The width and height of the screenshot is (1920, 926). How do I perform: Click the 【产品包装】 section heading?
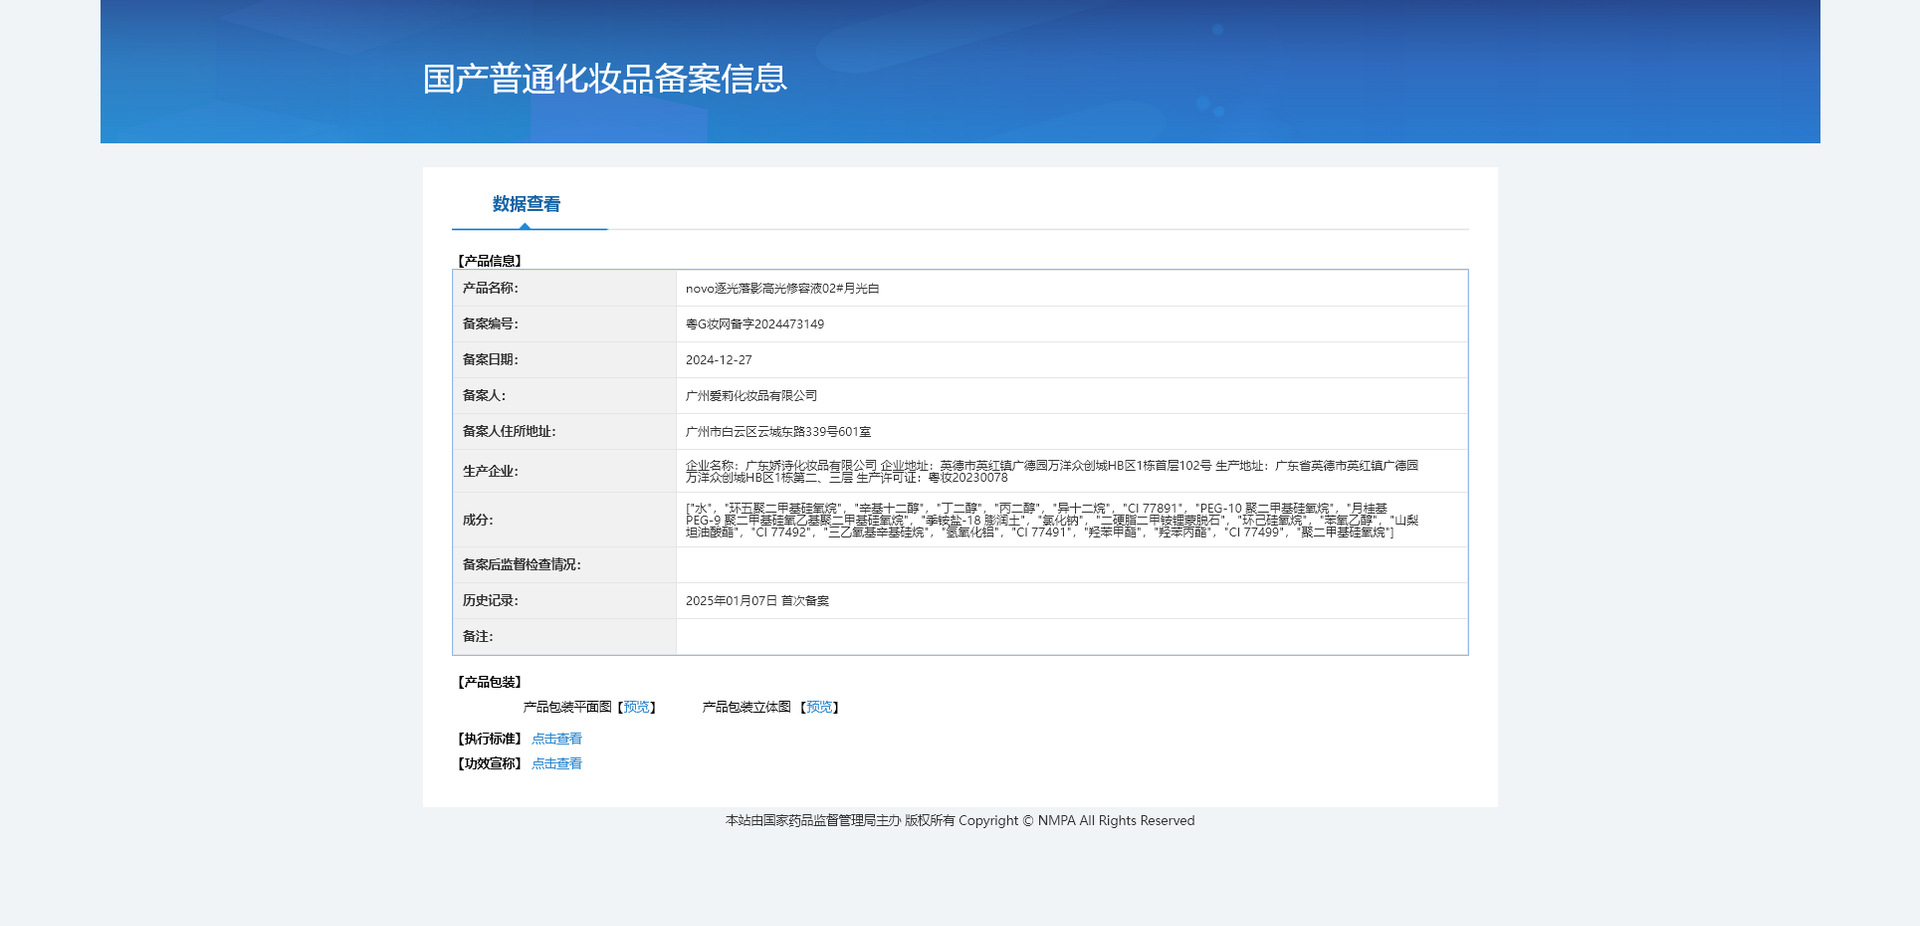[490, 682]
